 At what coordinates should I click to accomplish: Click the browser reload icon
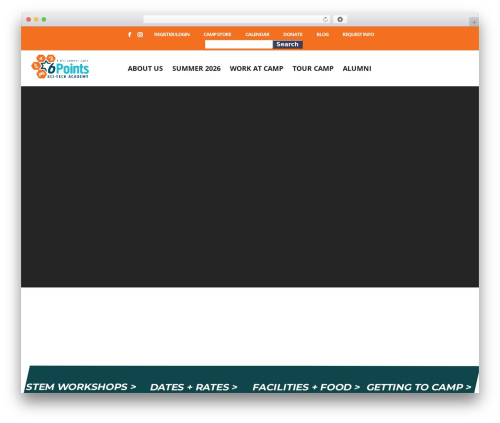click(x=325, y=19)
